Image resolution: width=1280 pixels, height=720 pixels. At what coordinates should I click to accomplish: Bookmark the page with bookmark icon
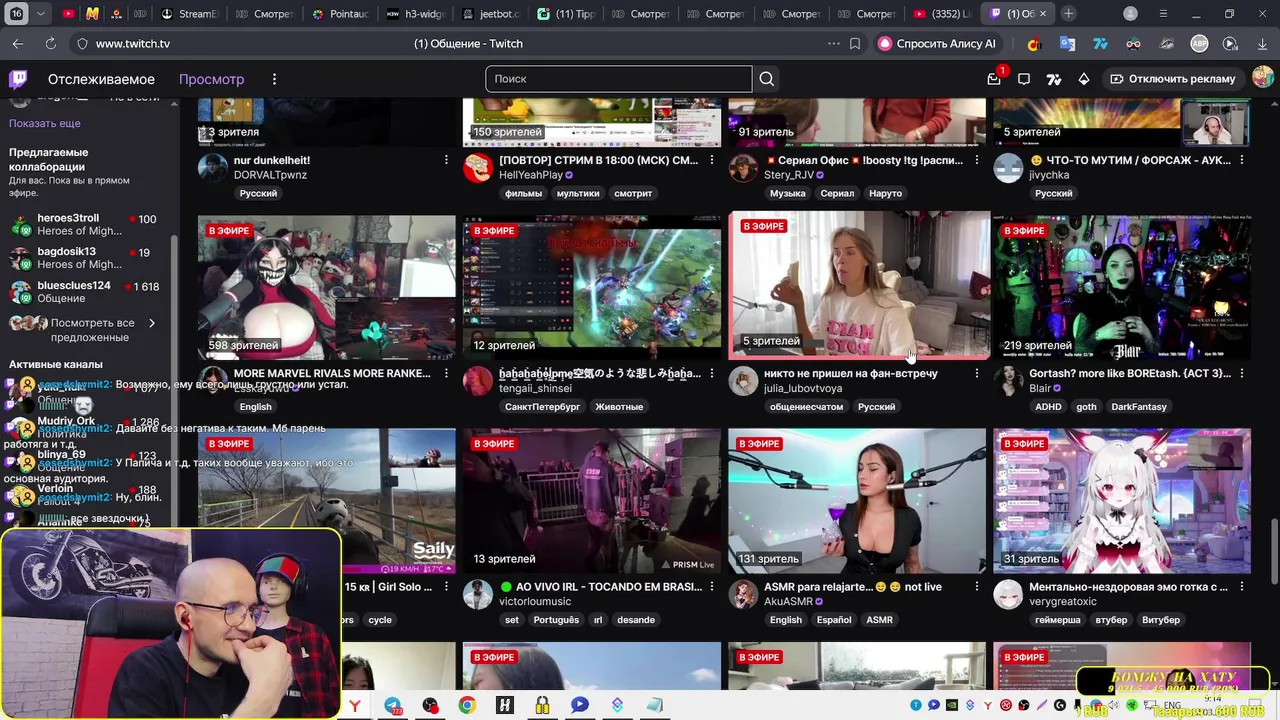click(x=855, y=44)
